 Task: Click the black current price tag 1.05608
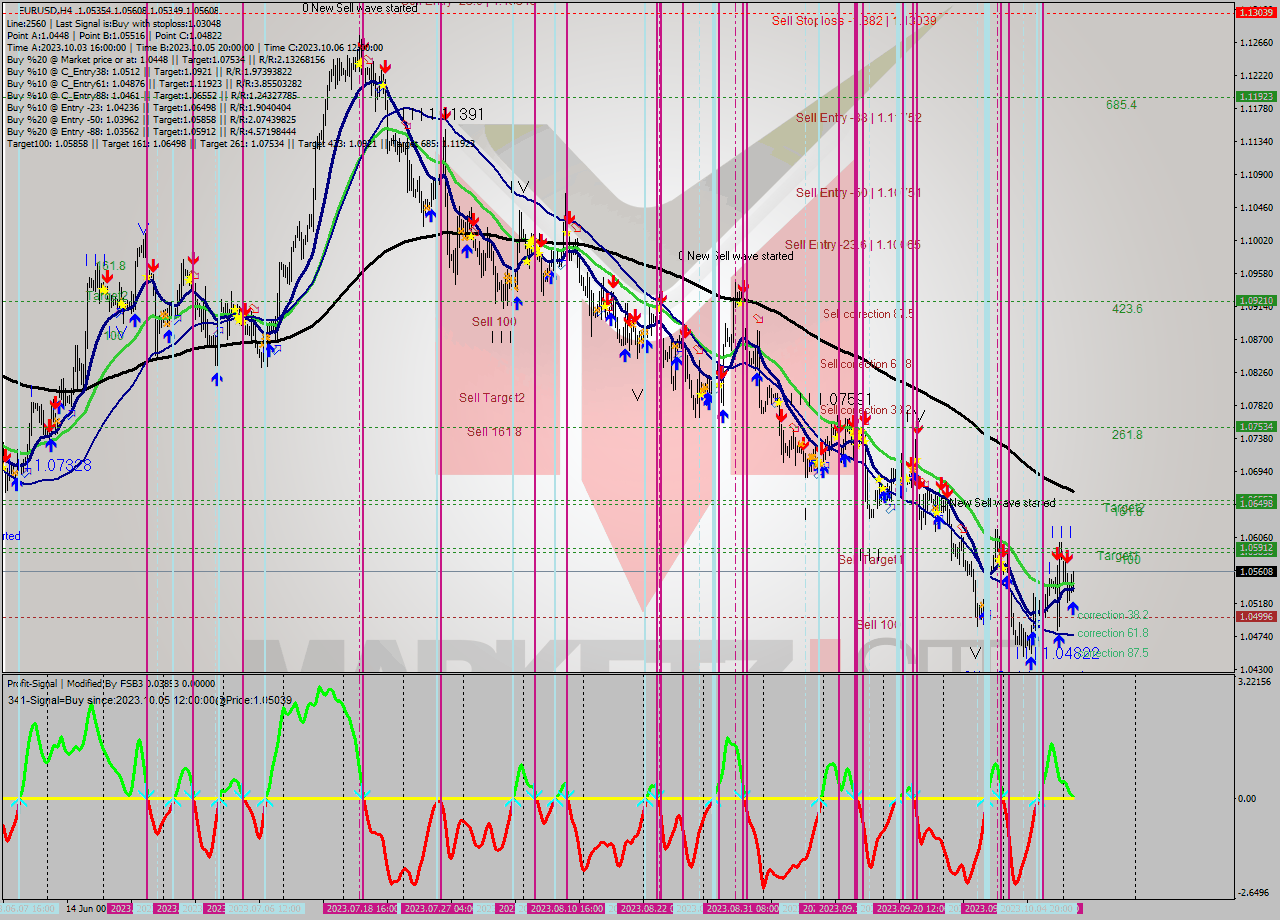coord(1255,572)
